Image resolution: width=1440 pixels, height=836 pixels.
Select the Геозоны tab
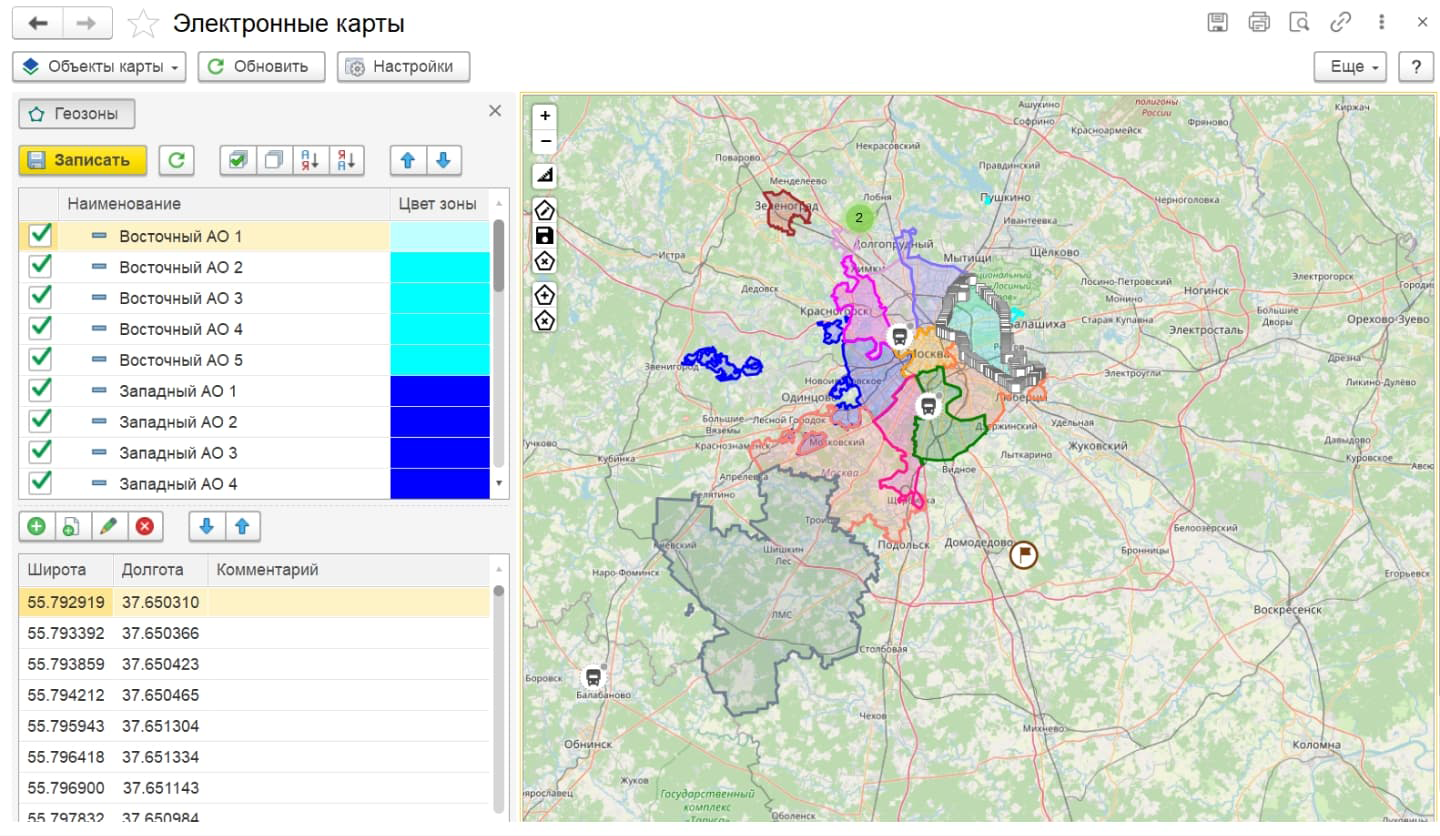(x=77, y=114)
